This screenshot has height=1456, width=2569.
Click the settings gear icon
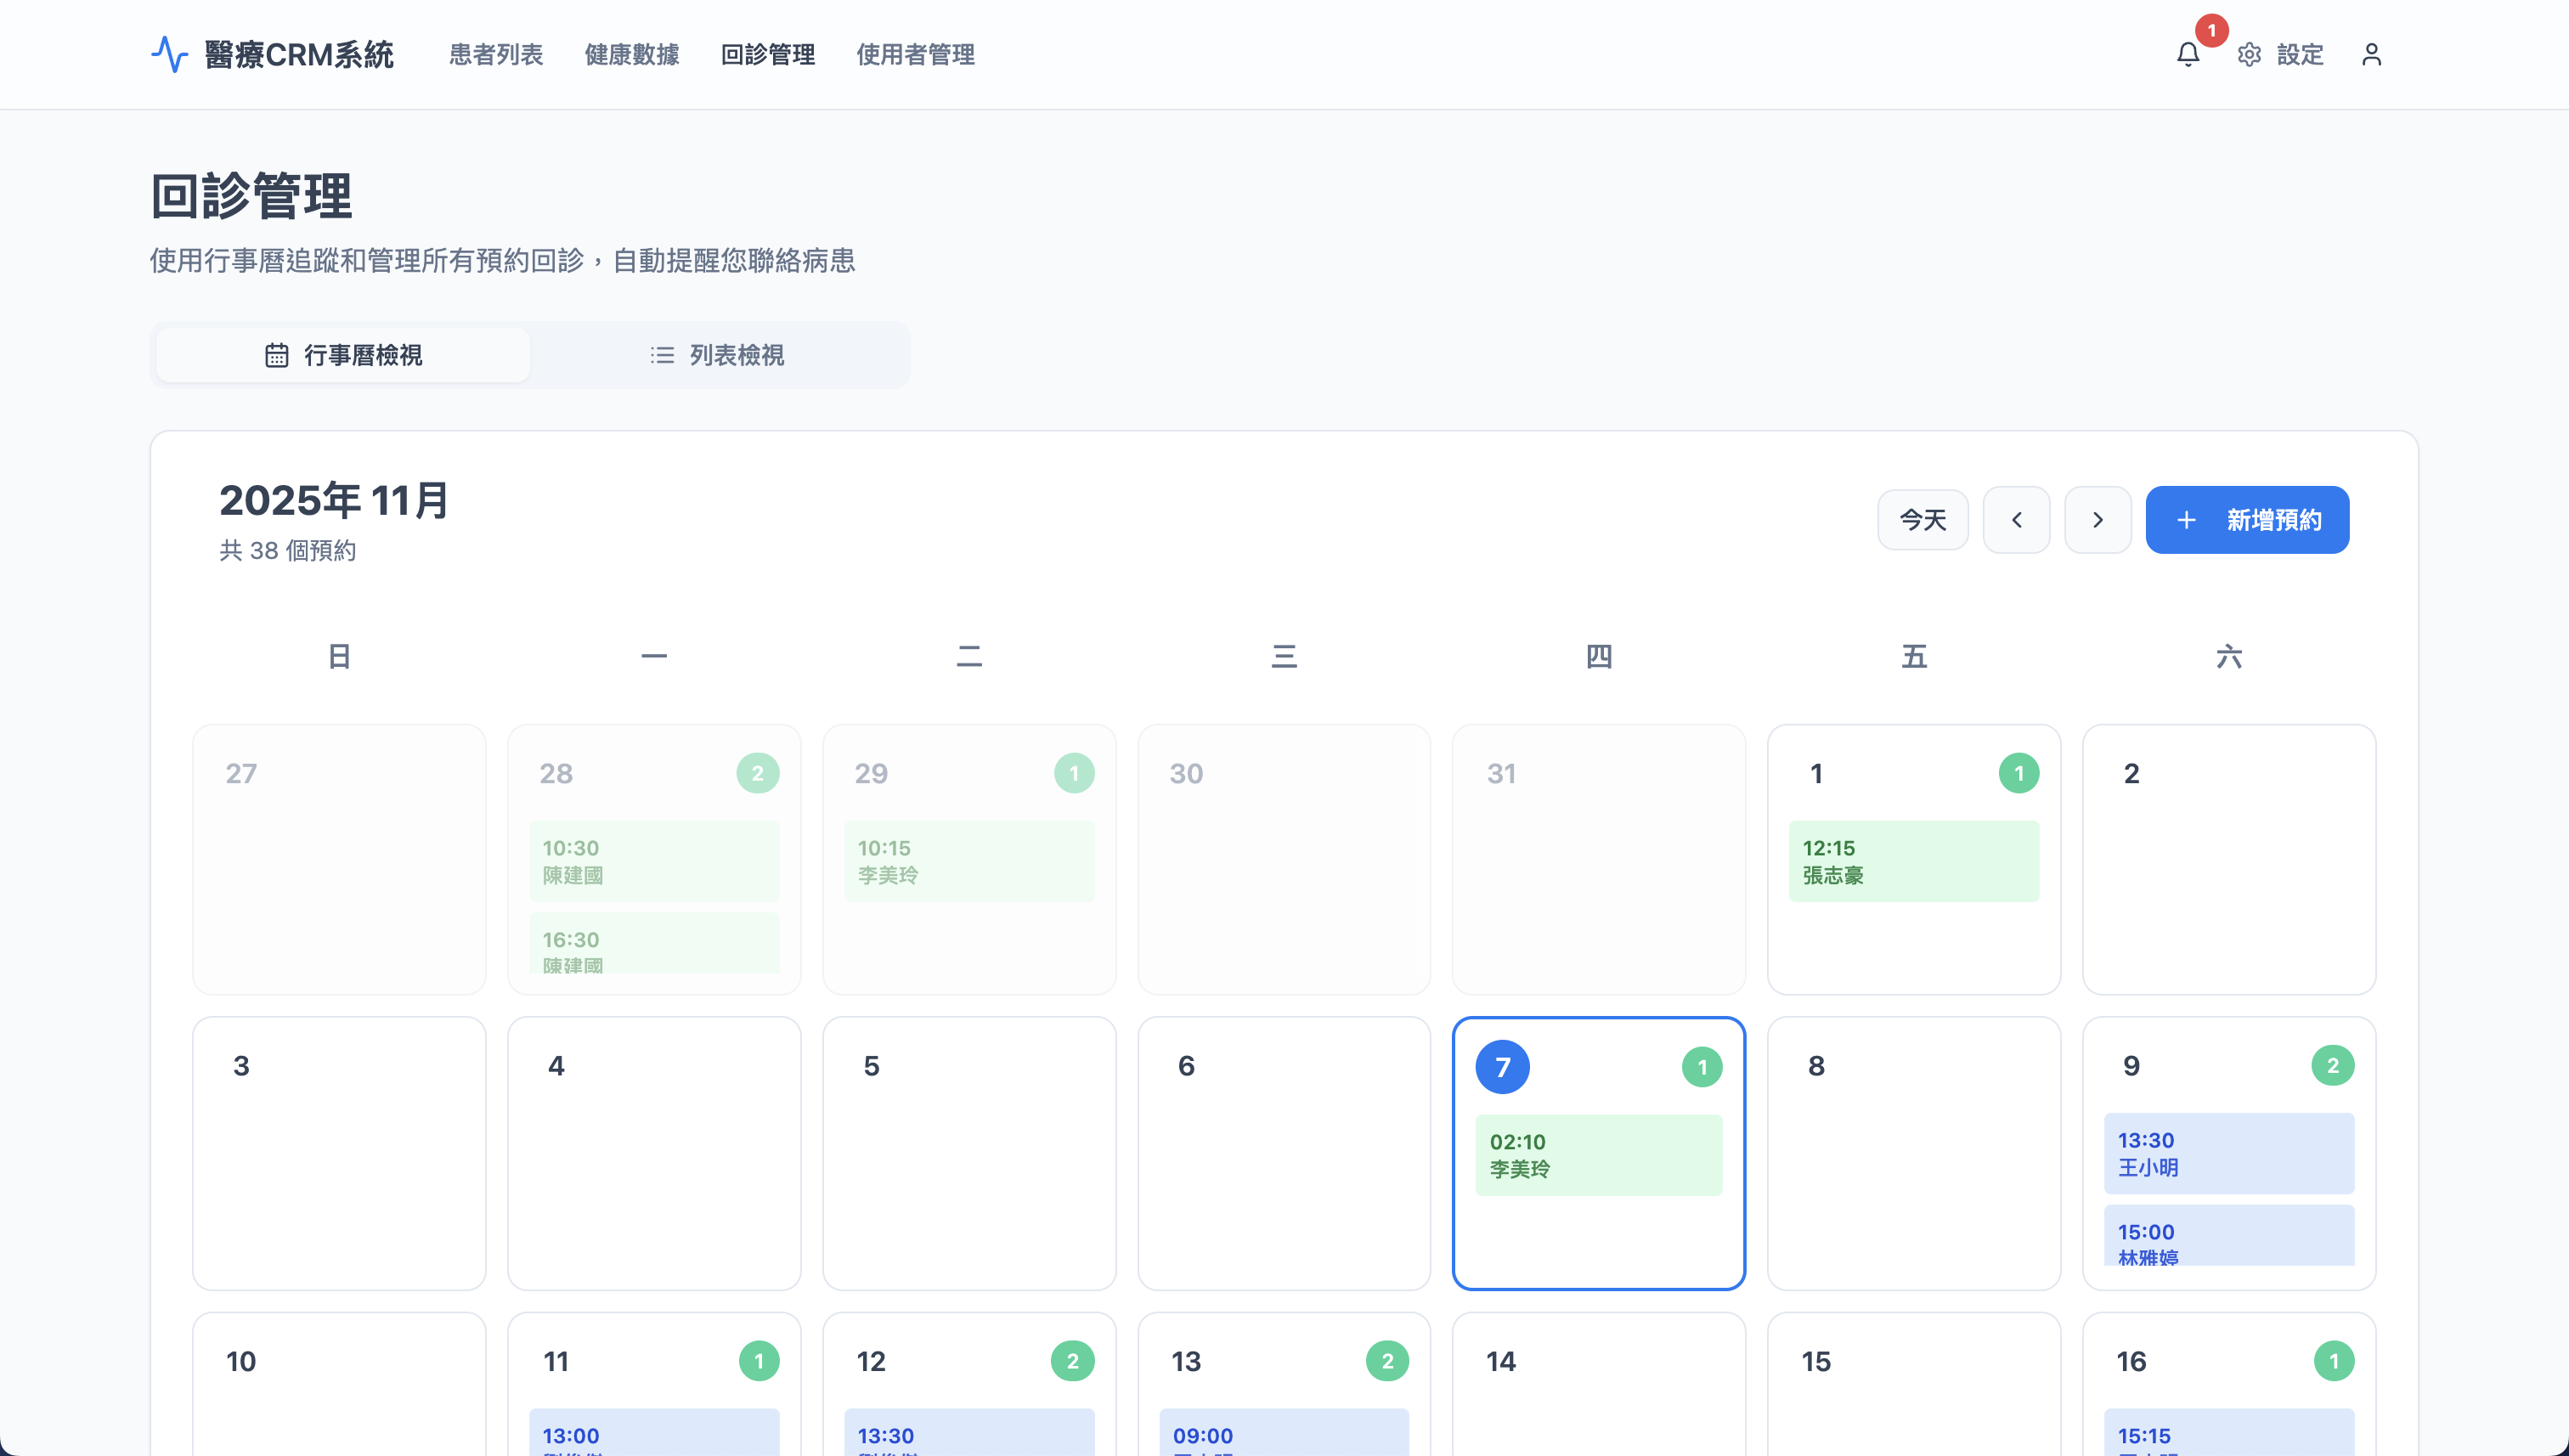pyautogui.click(x=2249, y=54)
